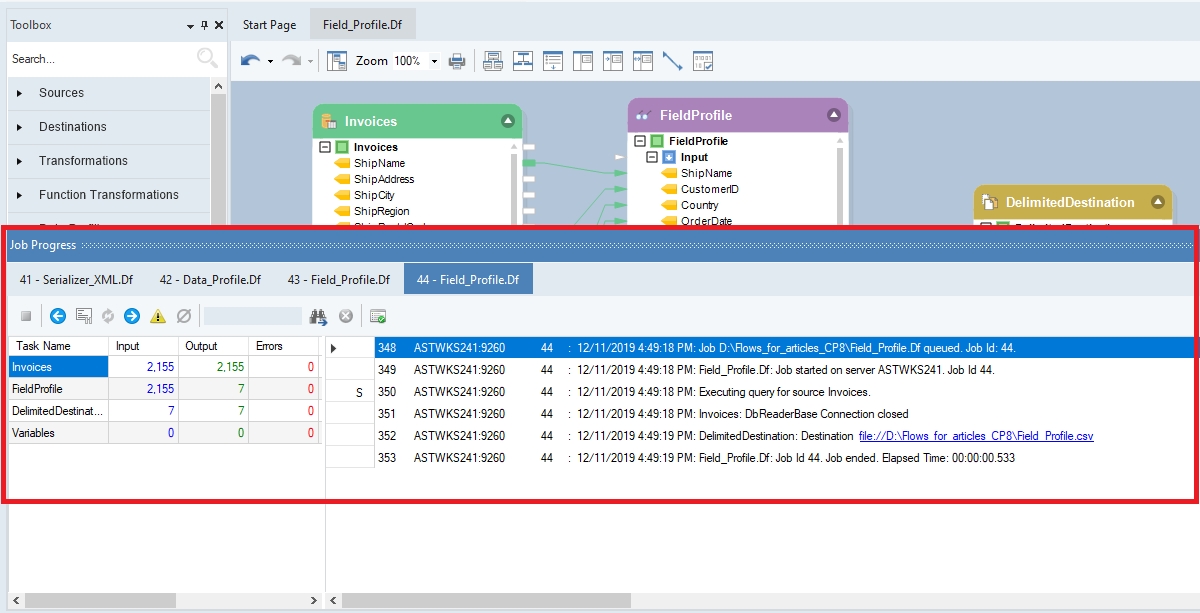Click the stop job square icon
Image resolution: width=1200 pixels, height=613 pixels.
(x=27, y=316)
